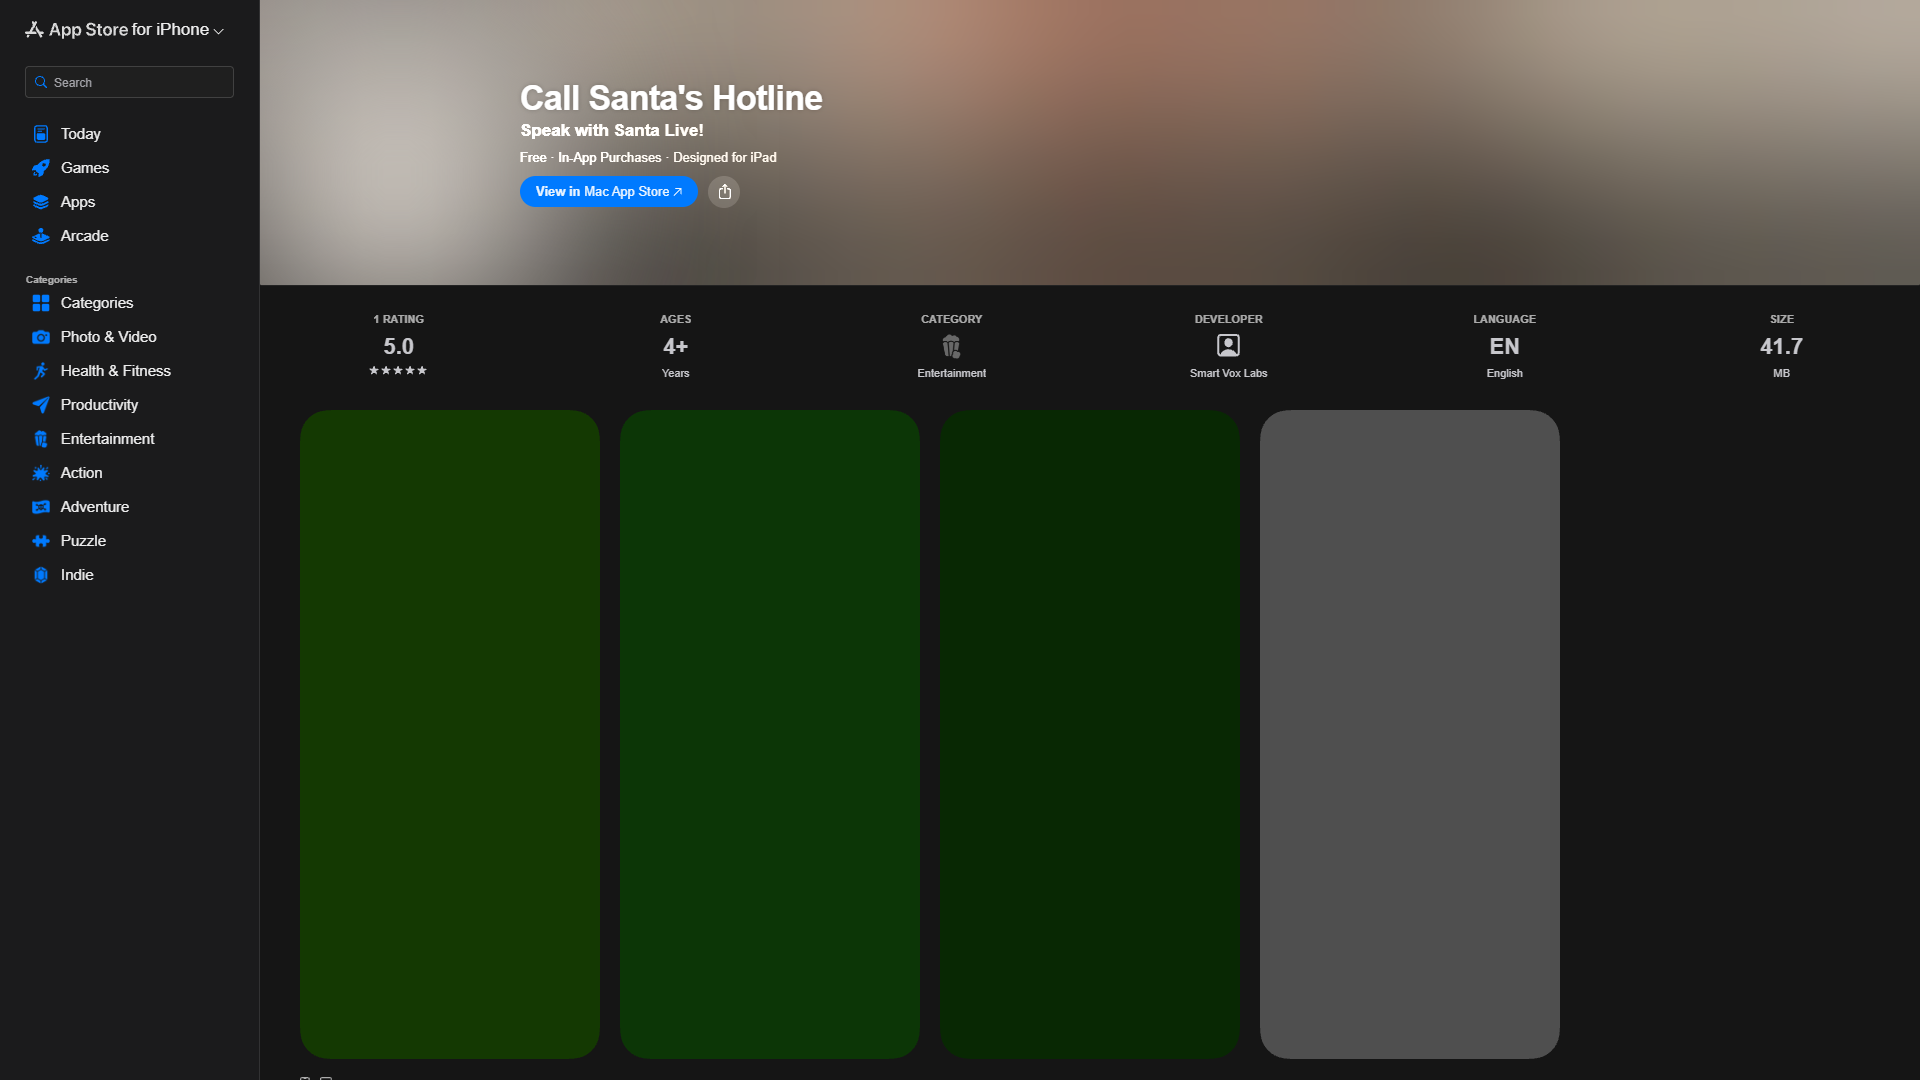Click the Categories grid icon

41,303
